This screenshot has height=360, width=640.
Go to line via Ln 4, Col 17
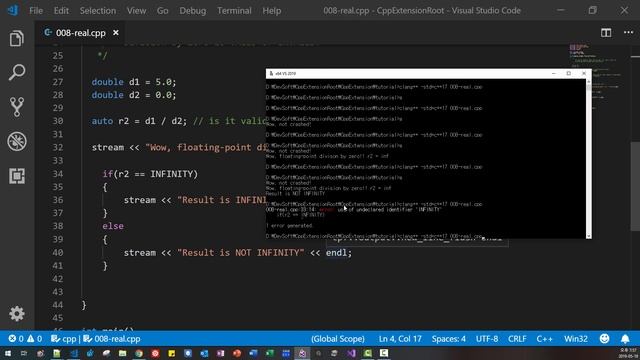(x=400, y=339)
